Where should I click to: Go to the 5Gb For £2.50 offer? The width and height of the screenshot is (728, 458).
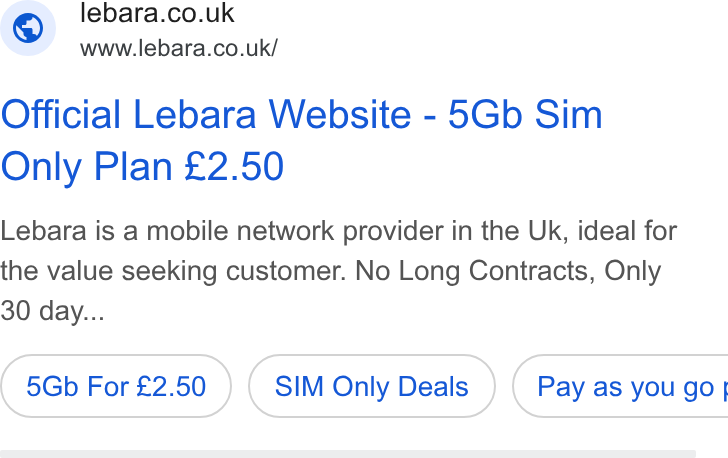point(116,386)
